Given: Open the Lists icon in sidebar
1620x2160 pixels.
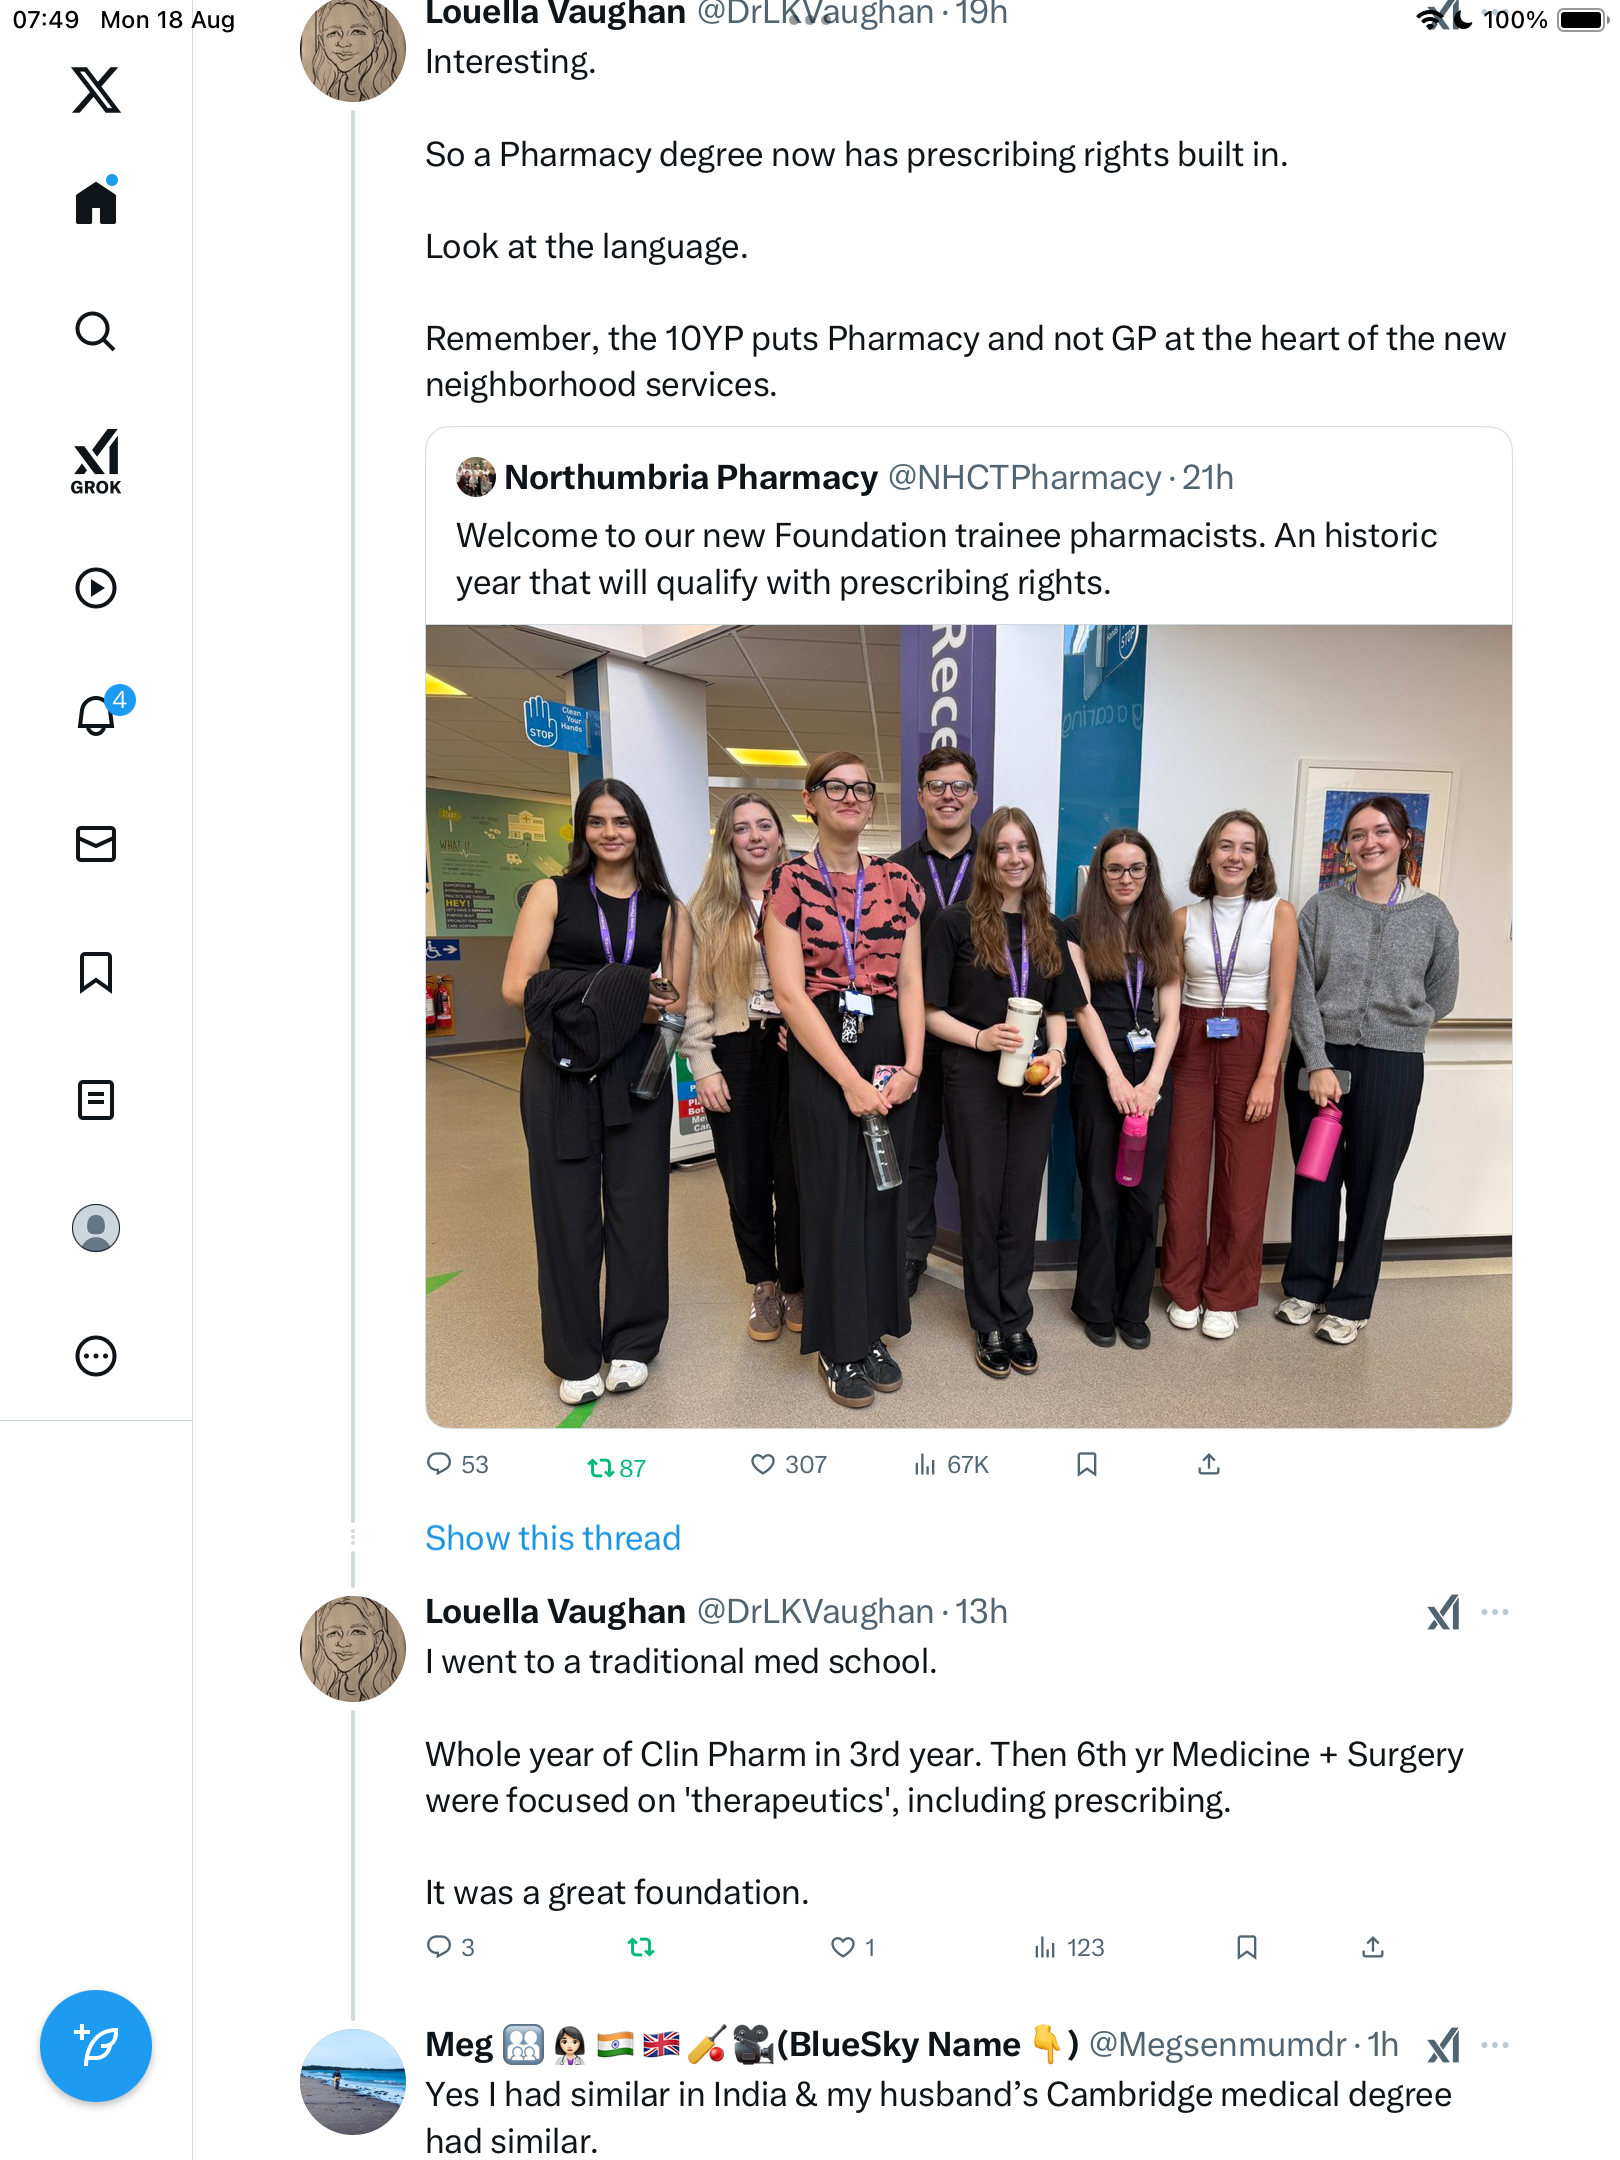Looking at the screenshot, I should (96, 1100).
